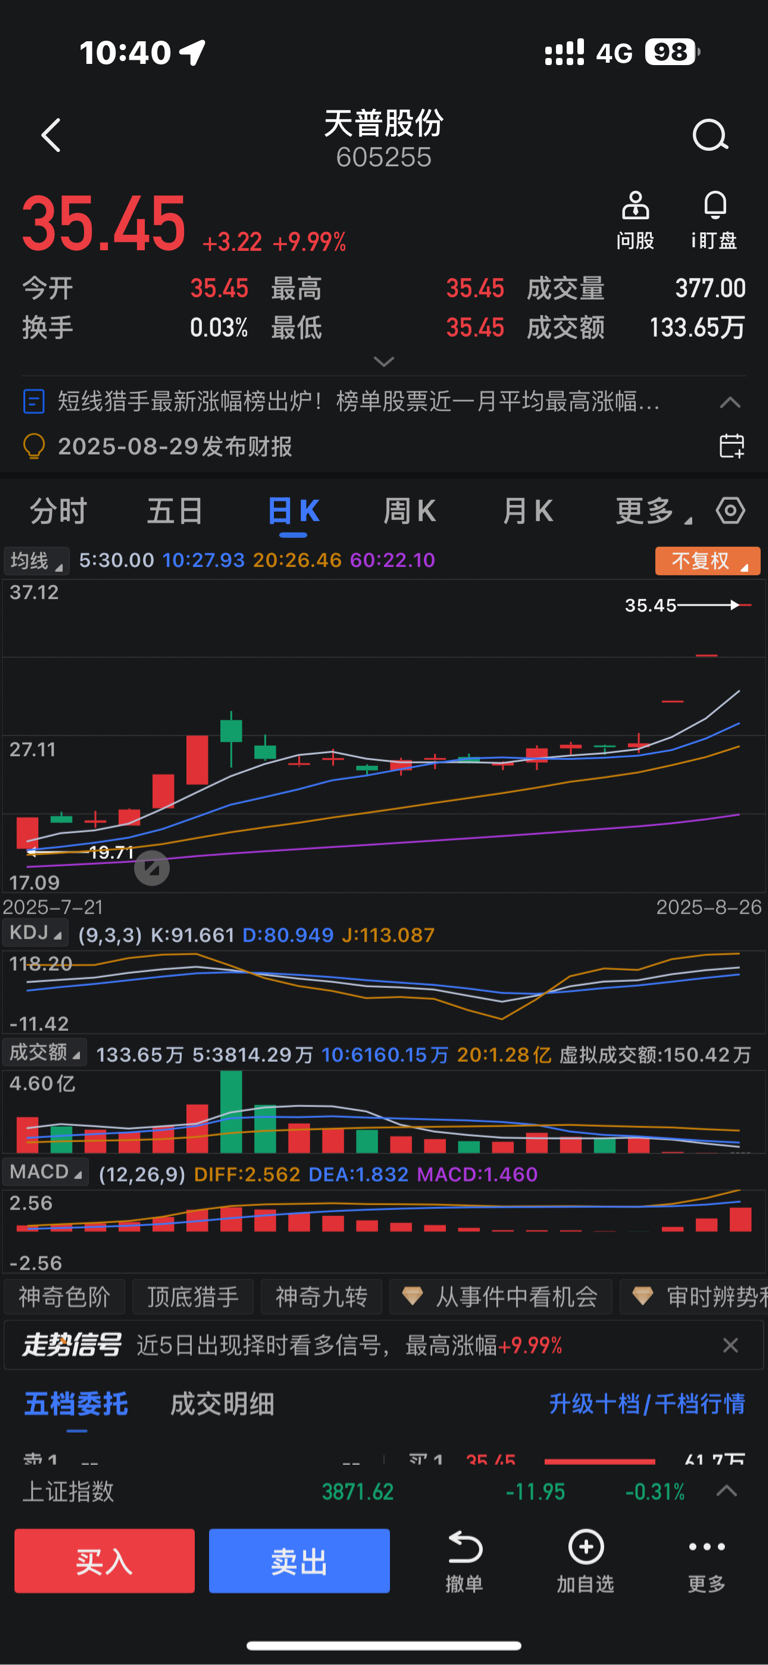The width and height of the screenshot is (768, 1665).
Task: Open the KDJ indicator dropdown
Action: (x=35, y=934)
